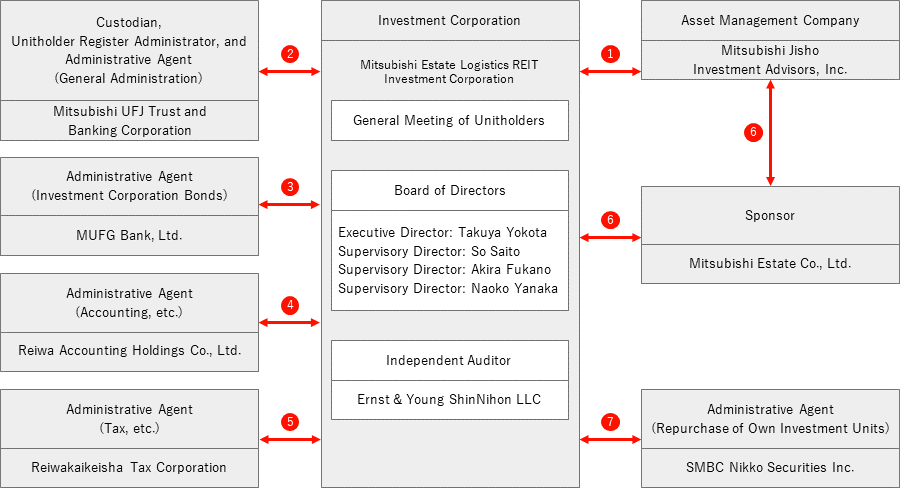Select the red number 4 marker
900x488 pixels.
290,305
